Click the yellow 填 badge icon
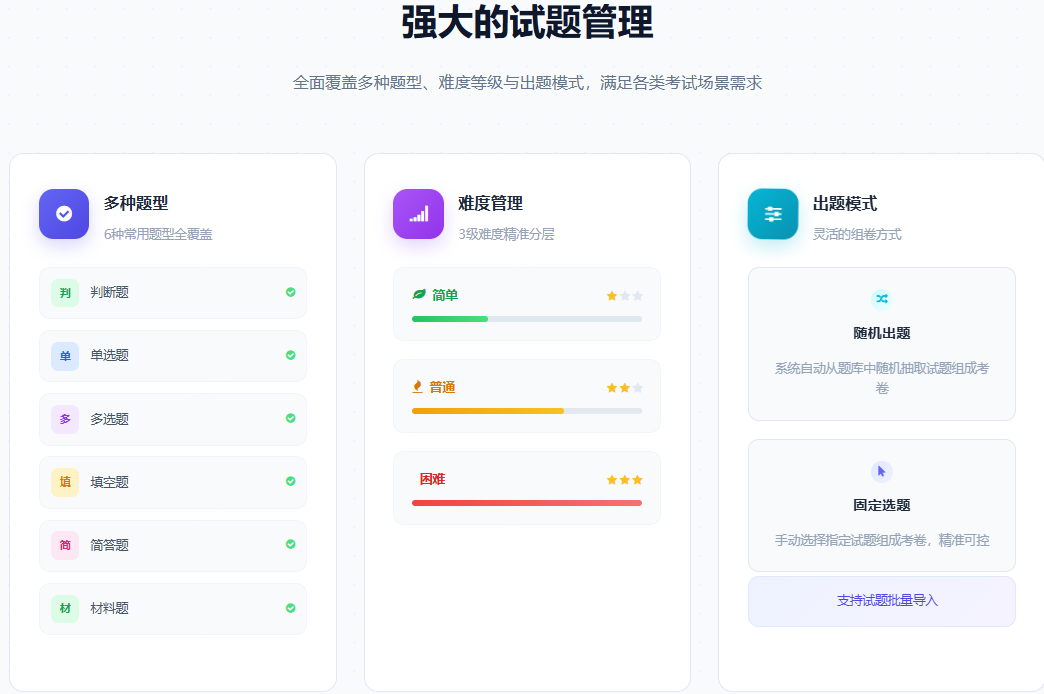Screen dimensions: 1044x694 [65, 482]
